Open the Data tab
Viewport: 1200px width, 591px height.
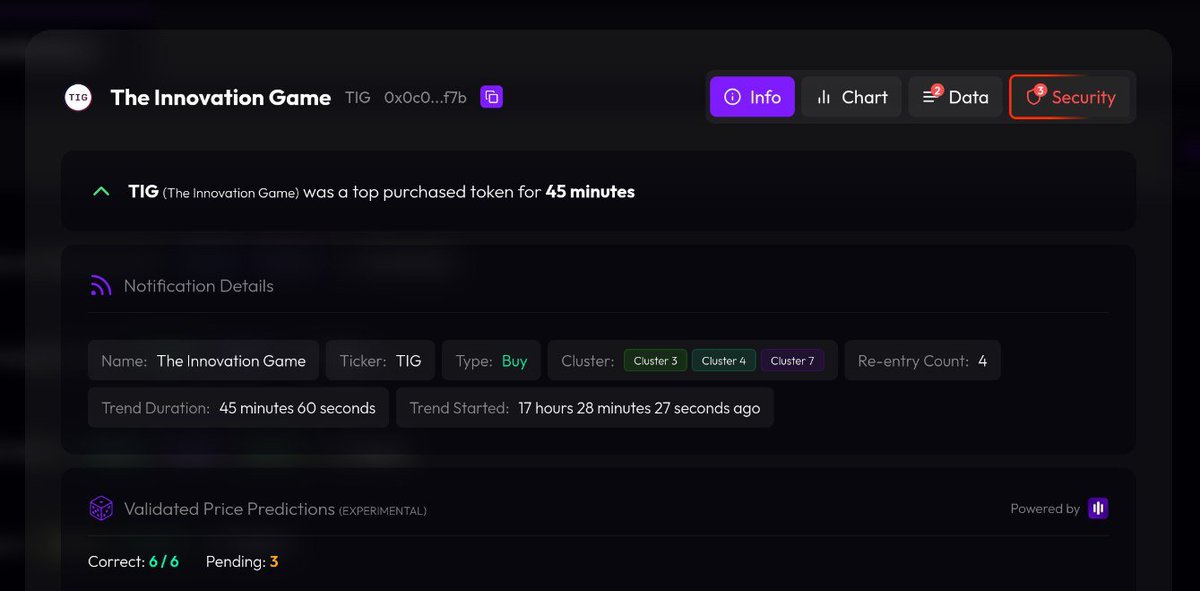click(955, 97)
